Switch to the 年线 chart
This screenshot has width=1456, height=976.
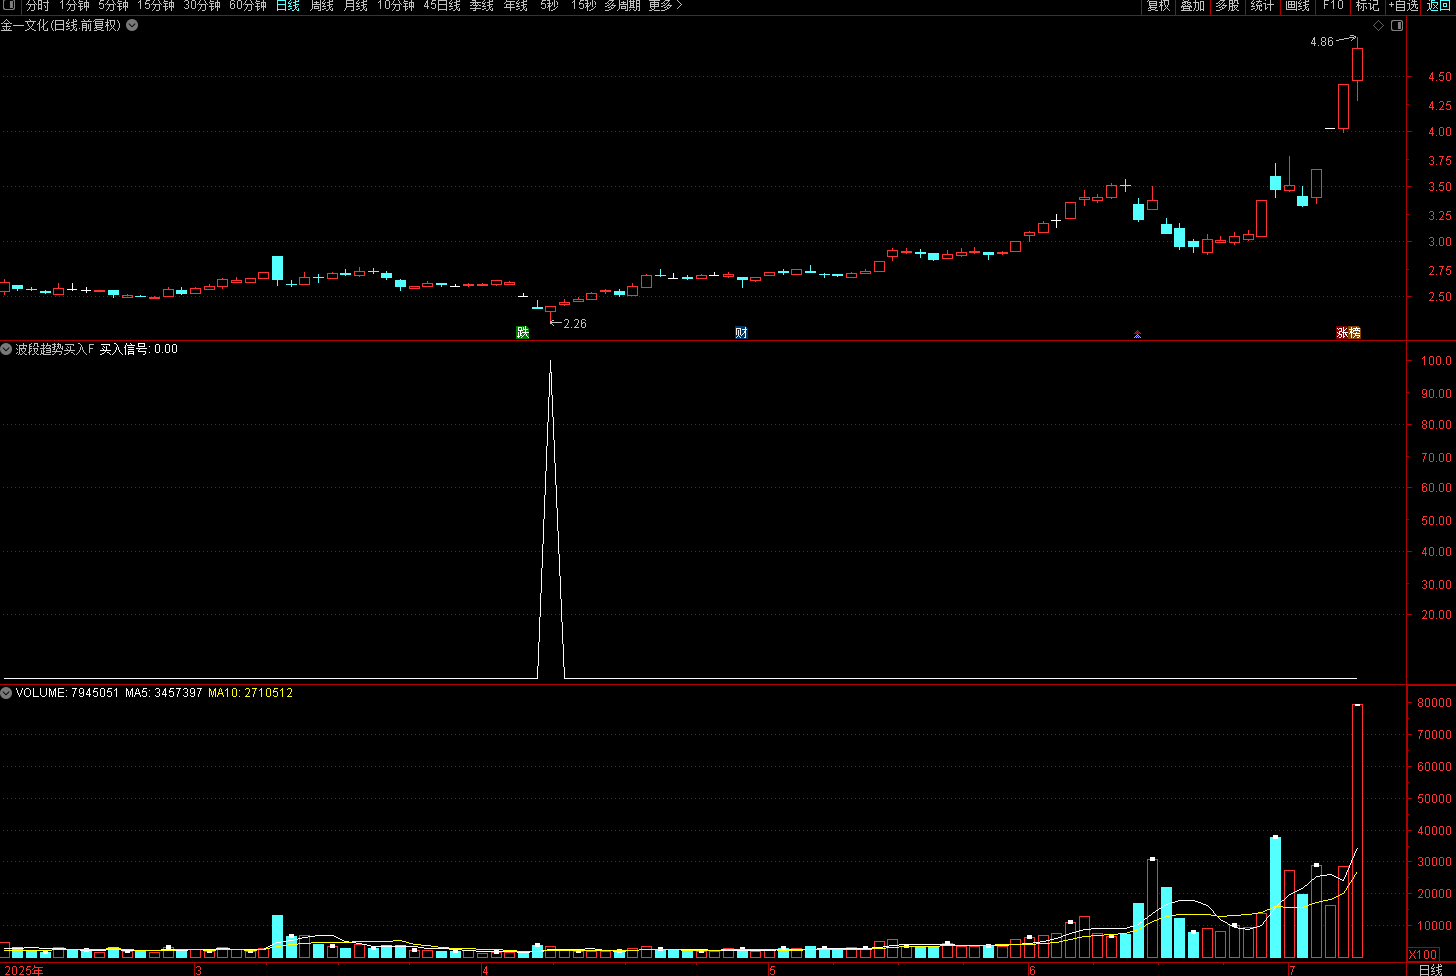coord(516,6)
